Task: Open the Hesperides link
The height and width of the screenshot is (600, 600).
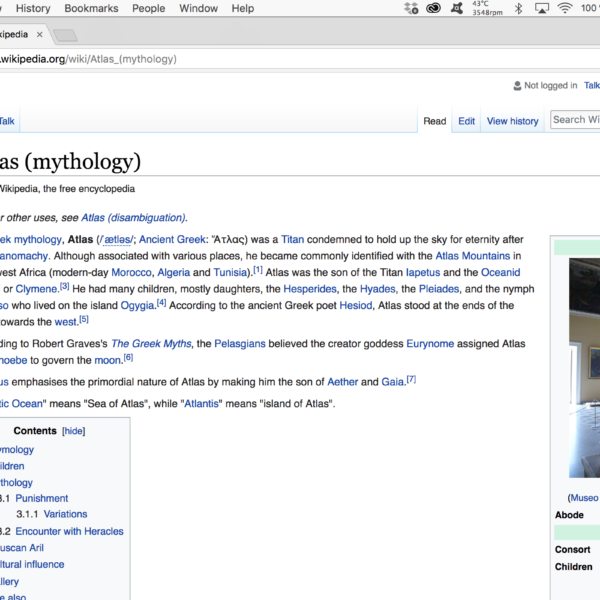Action: (x=310, y=289)
